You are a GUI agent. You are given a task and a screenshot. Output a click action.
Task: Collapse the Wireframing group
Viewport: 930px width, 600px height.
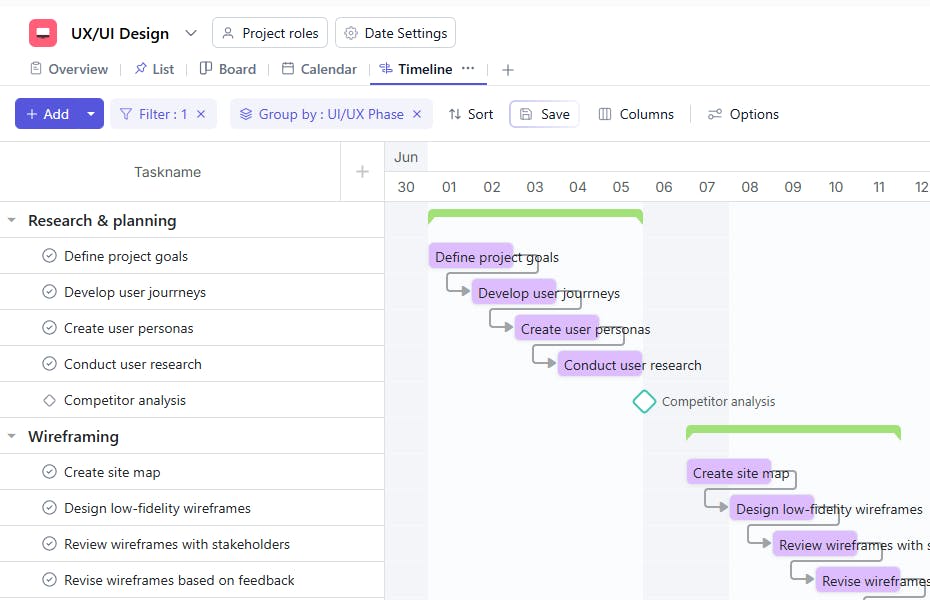coord(12,436)
